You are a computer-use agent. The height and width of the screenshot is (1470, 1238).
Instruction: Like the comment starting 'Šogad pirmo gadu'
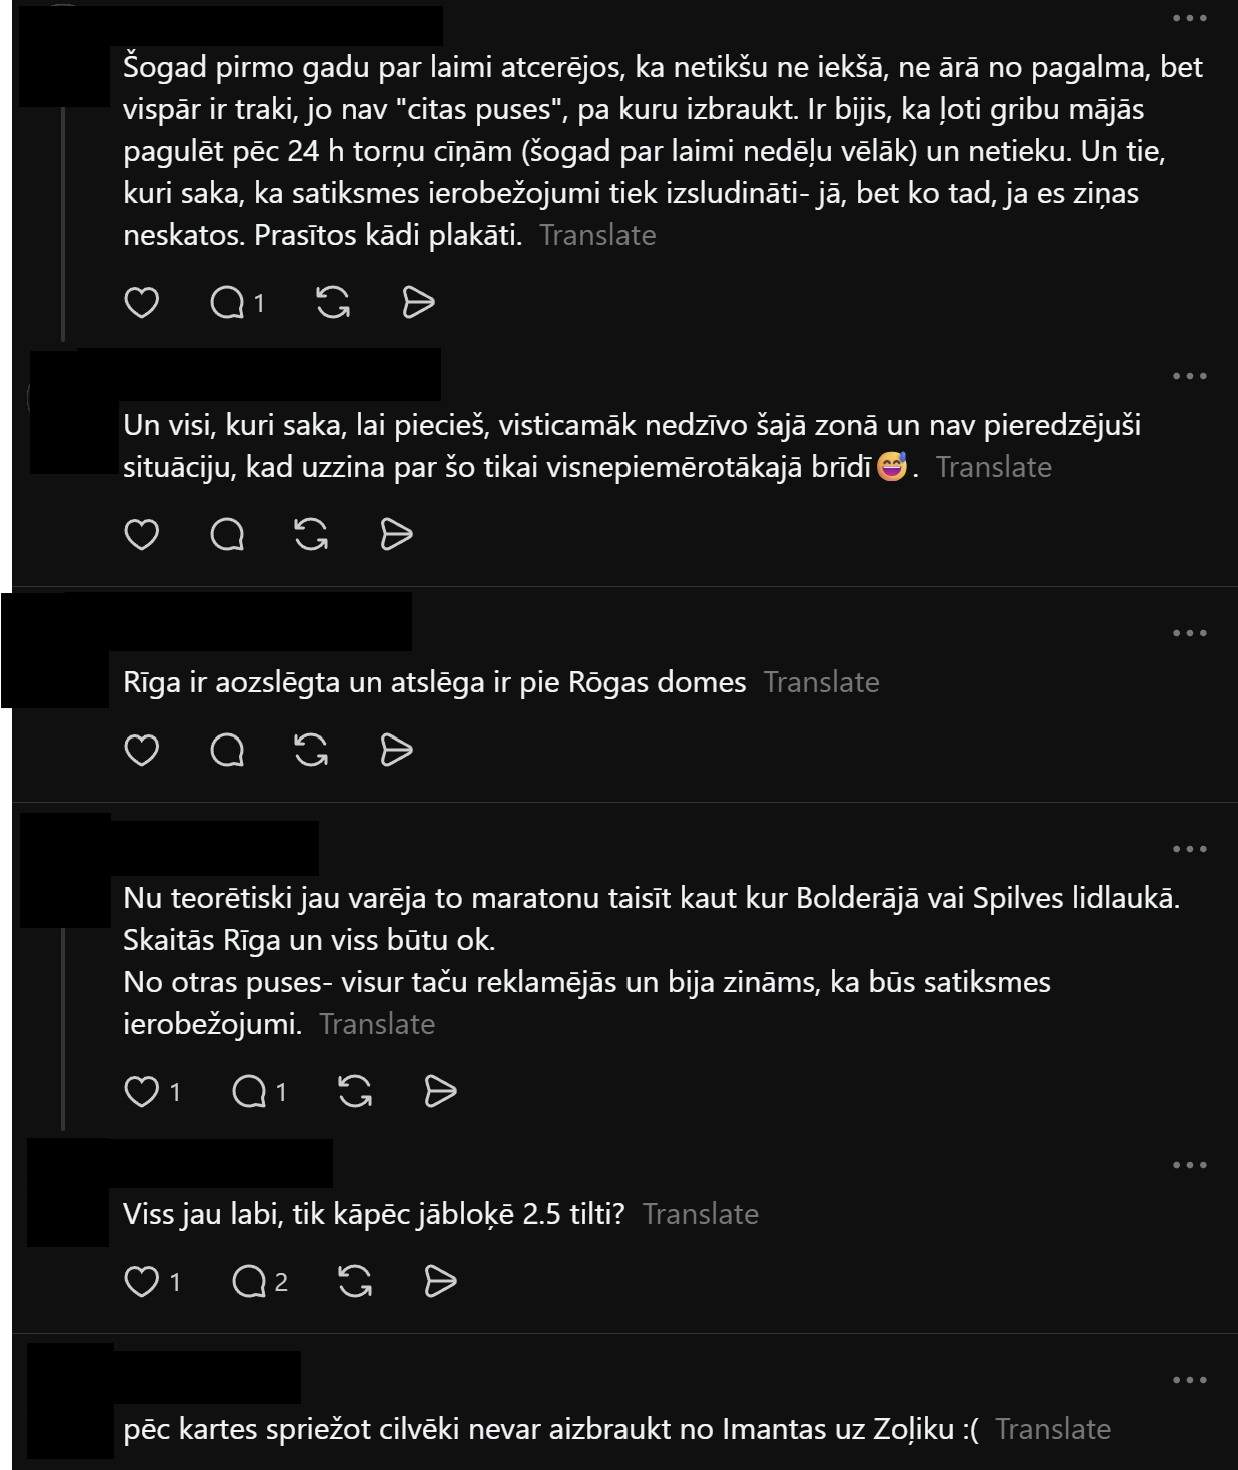[141, 302]
